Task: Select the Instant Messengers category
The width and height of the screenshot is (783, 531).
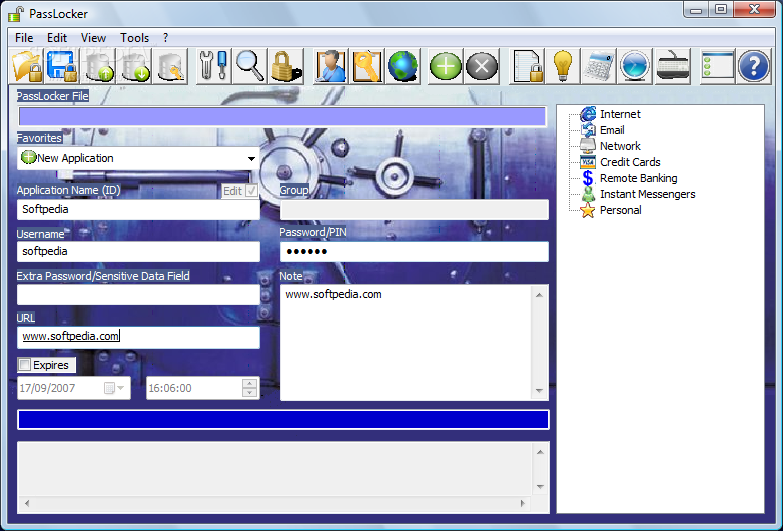Action: click(648, 194)
